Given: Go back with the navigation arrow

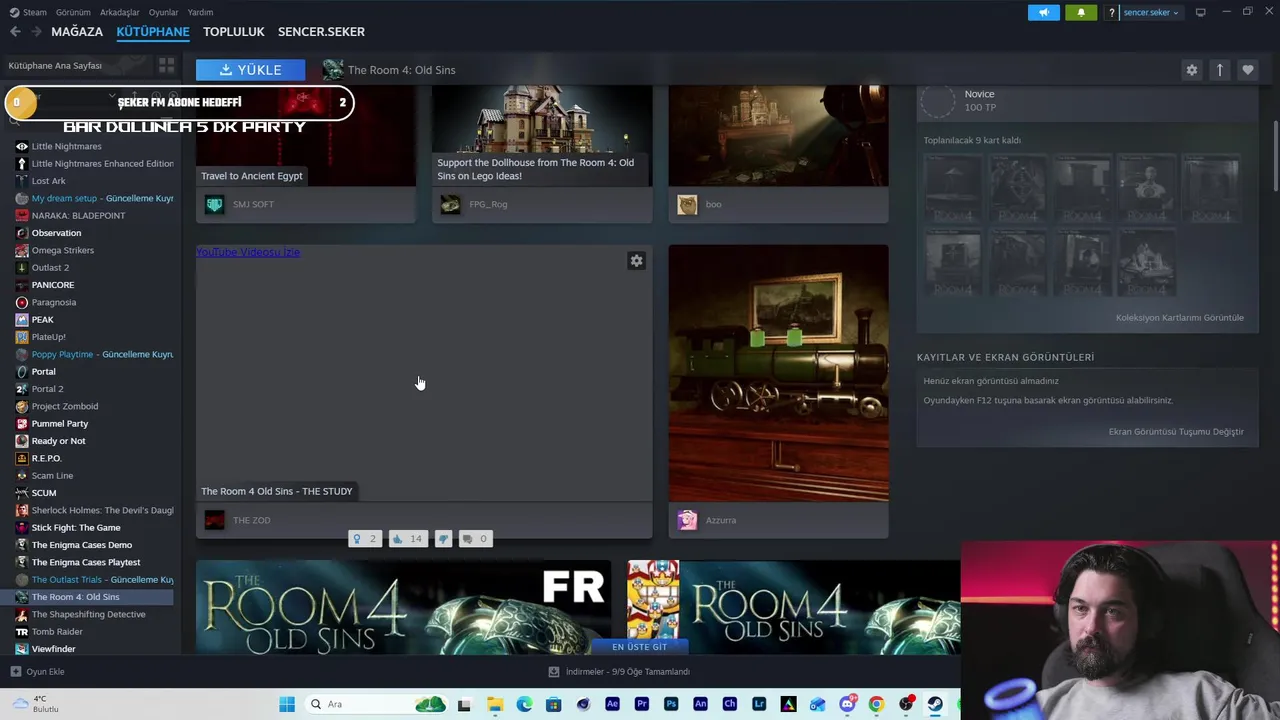Looking at the screenshot, I should [15, 32].
